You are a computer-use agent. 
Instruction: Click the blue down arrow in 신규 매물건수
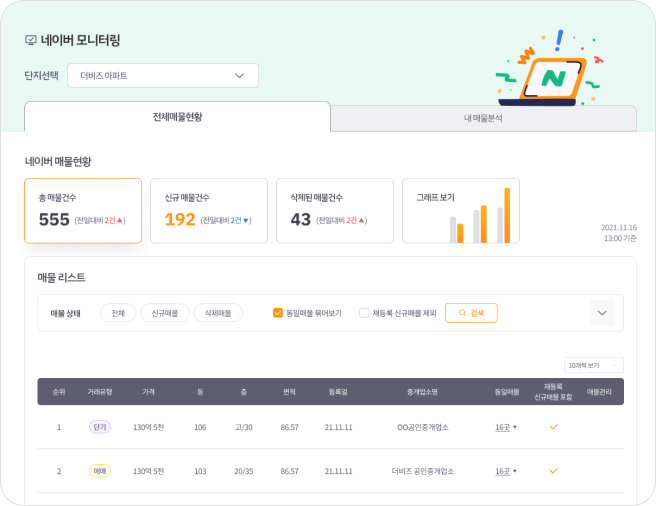pyautogui.click(x=246, y=221)
